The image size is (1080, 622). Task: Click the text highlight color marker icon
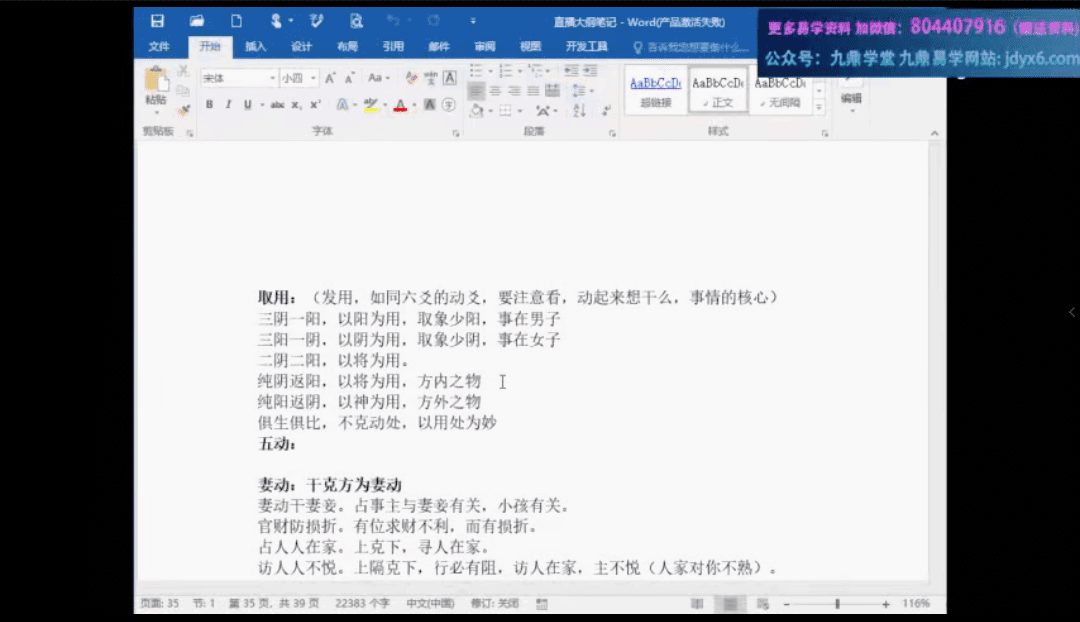tap(371, 105)
